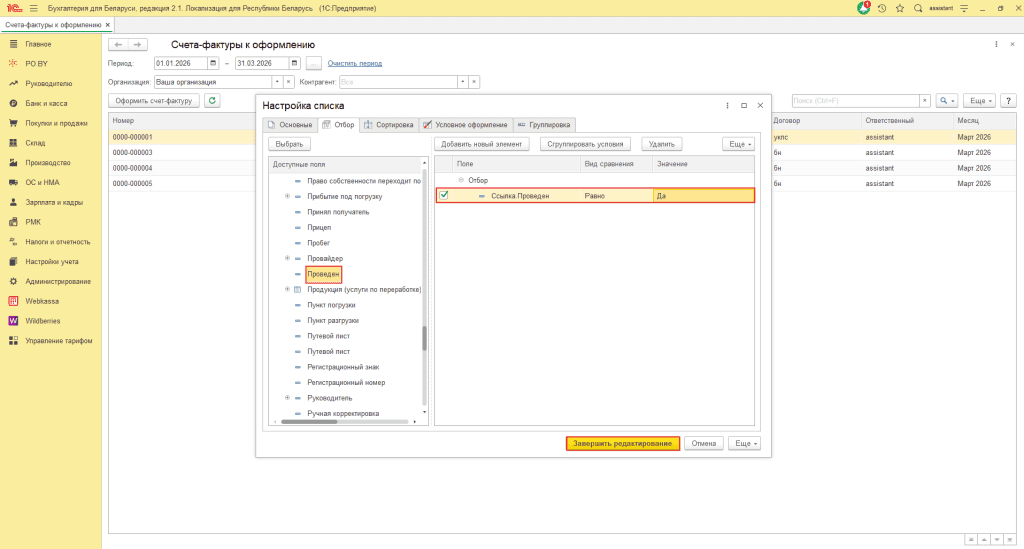Open the notifications bell icon
The image size is (1024, 549).
864,8
